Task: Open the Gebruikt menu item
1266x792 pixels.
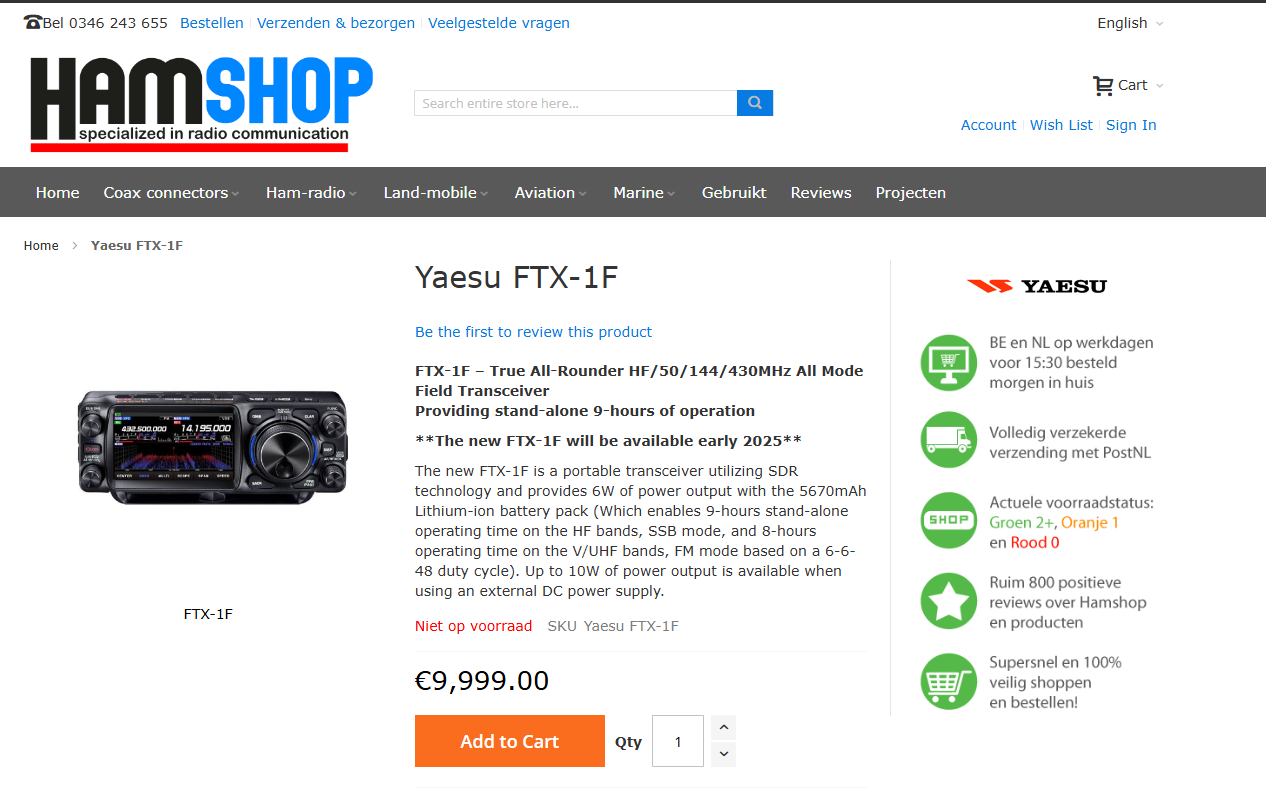Action: [734, 193]
